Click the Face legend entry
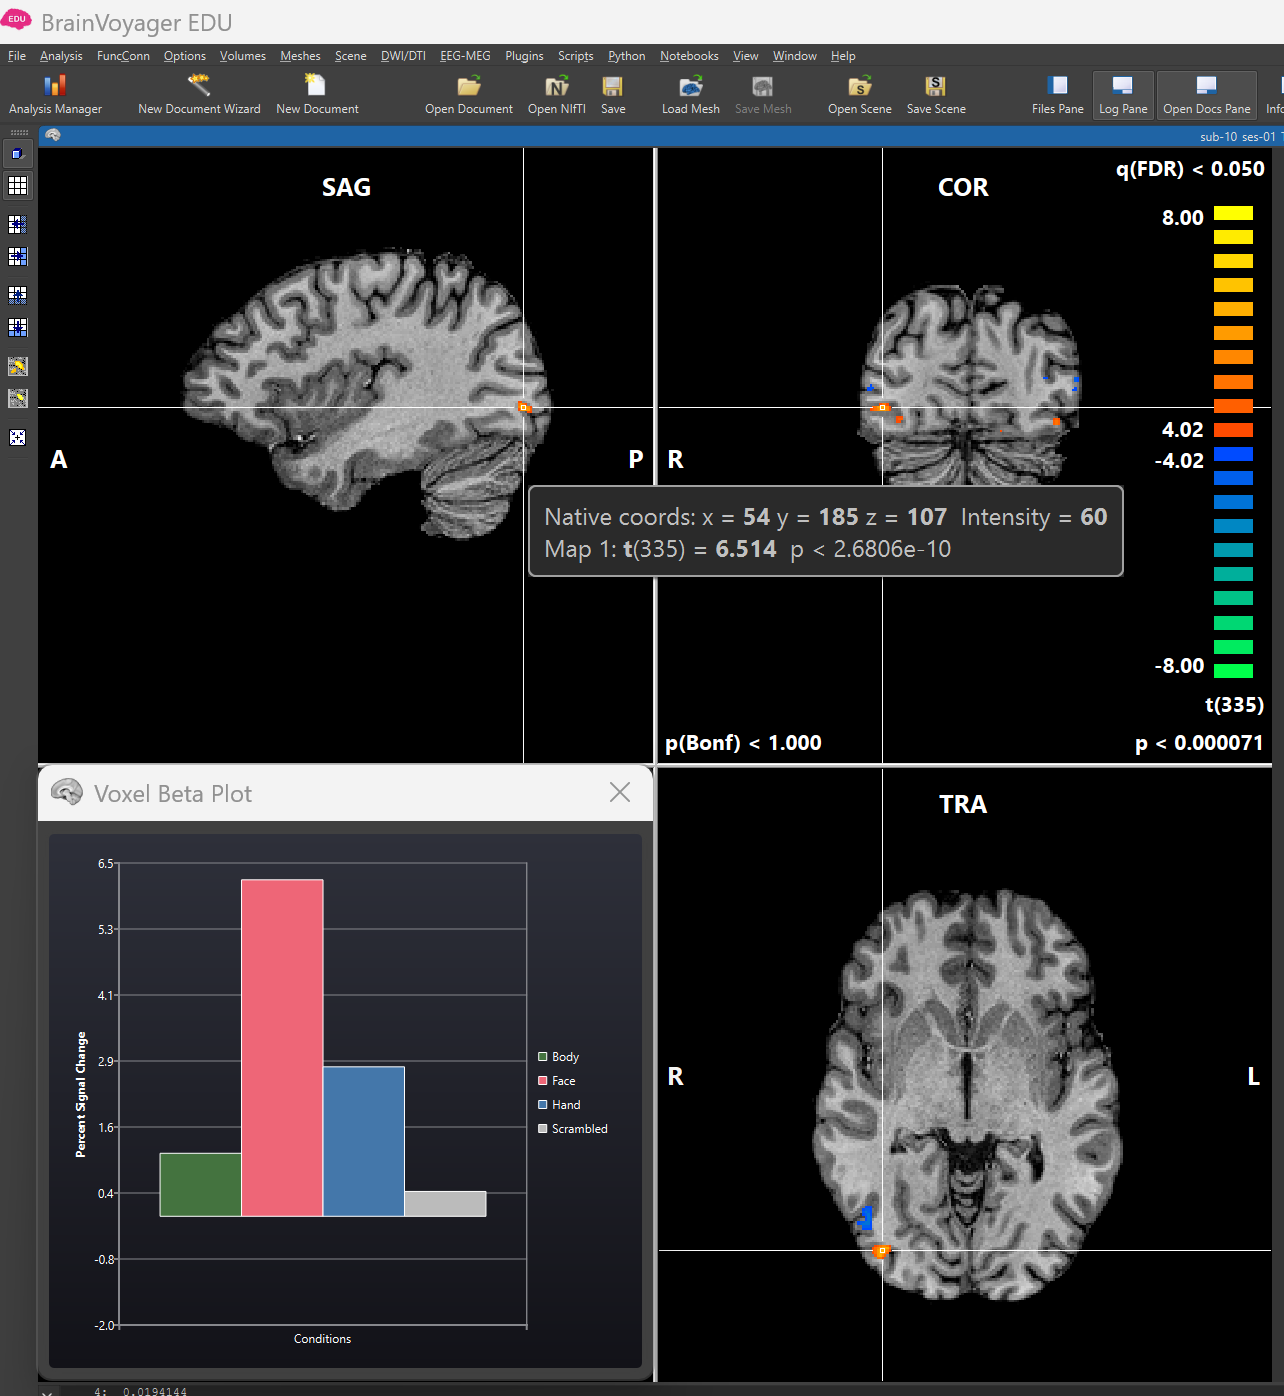 tap(557, 1081)
